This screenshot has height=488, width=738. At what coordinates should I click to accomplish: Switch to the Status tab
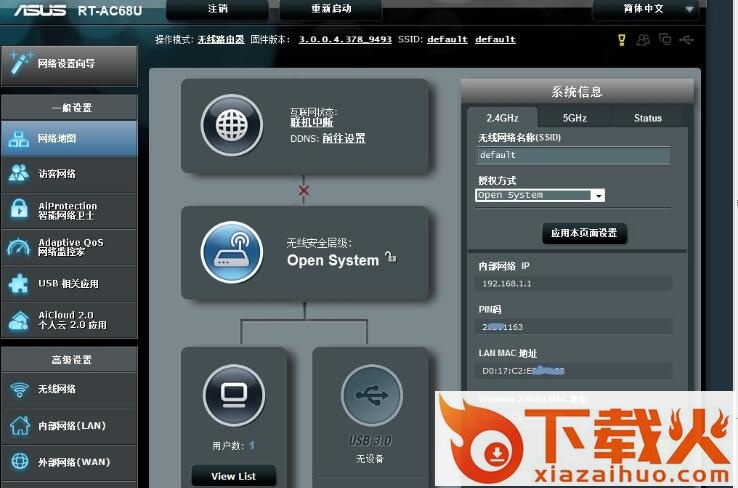(648, 118)
